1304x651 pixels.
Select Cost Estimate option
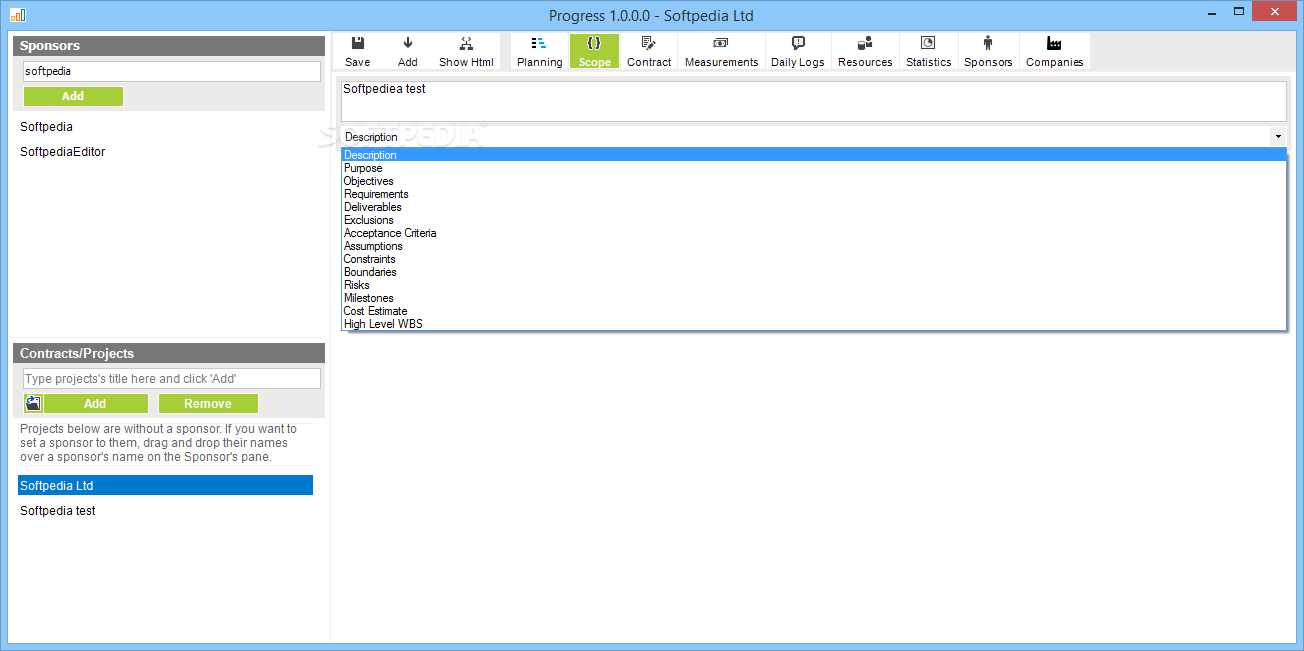(813, 311)
